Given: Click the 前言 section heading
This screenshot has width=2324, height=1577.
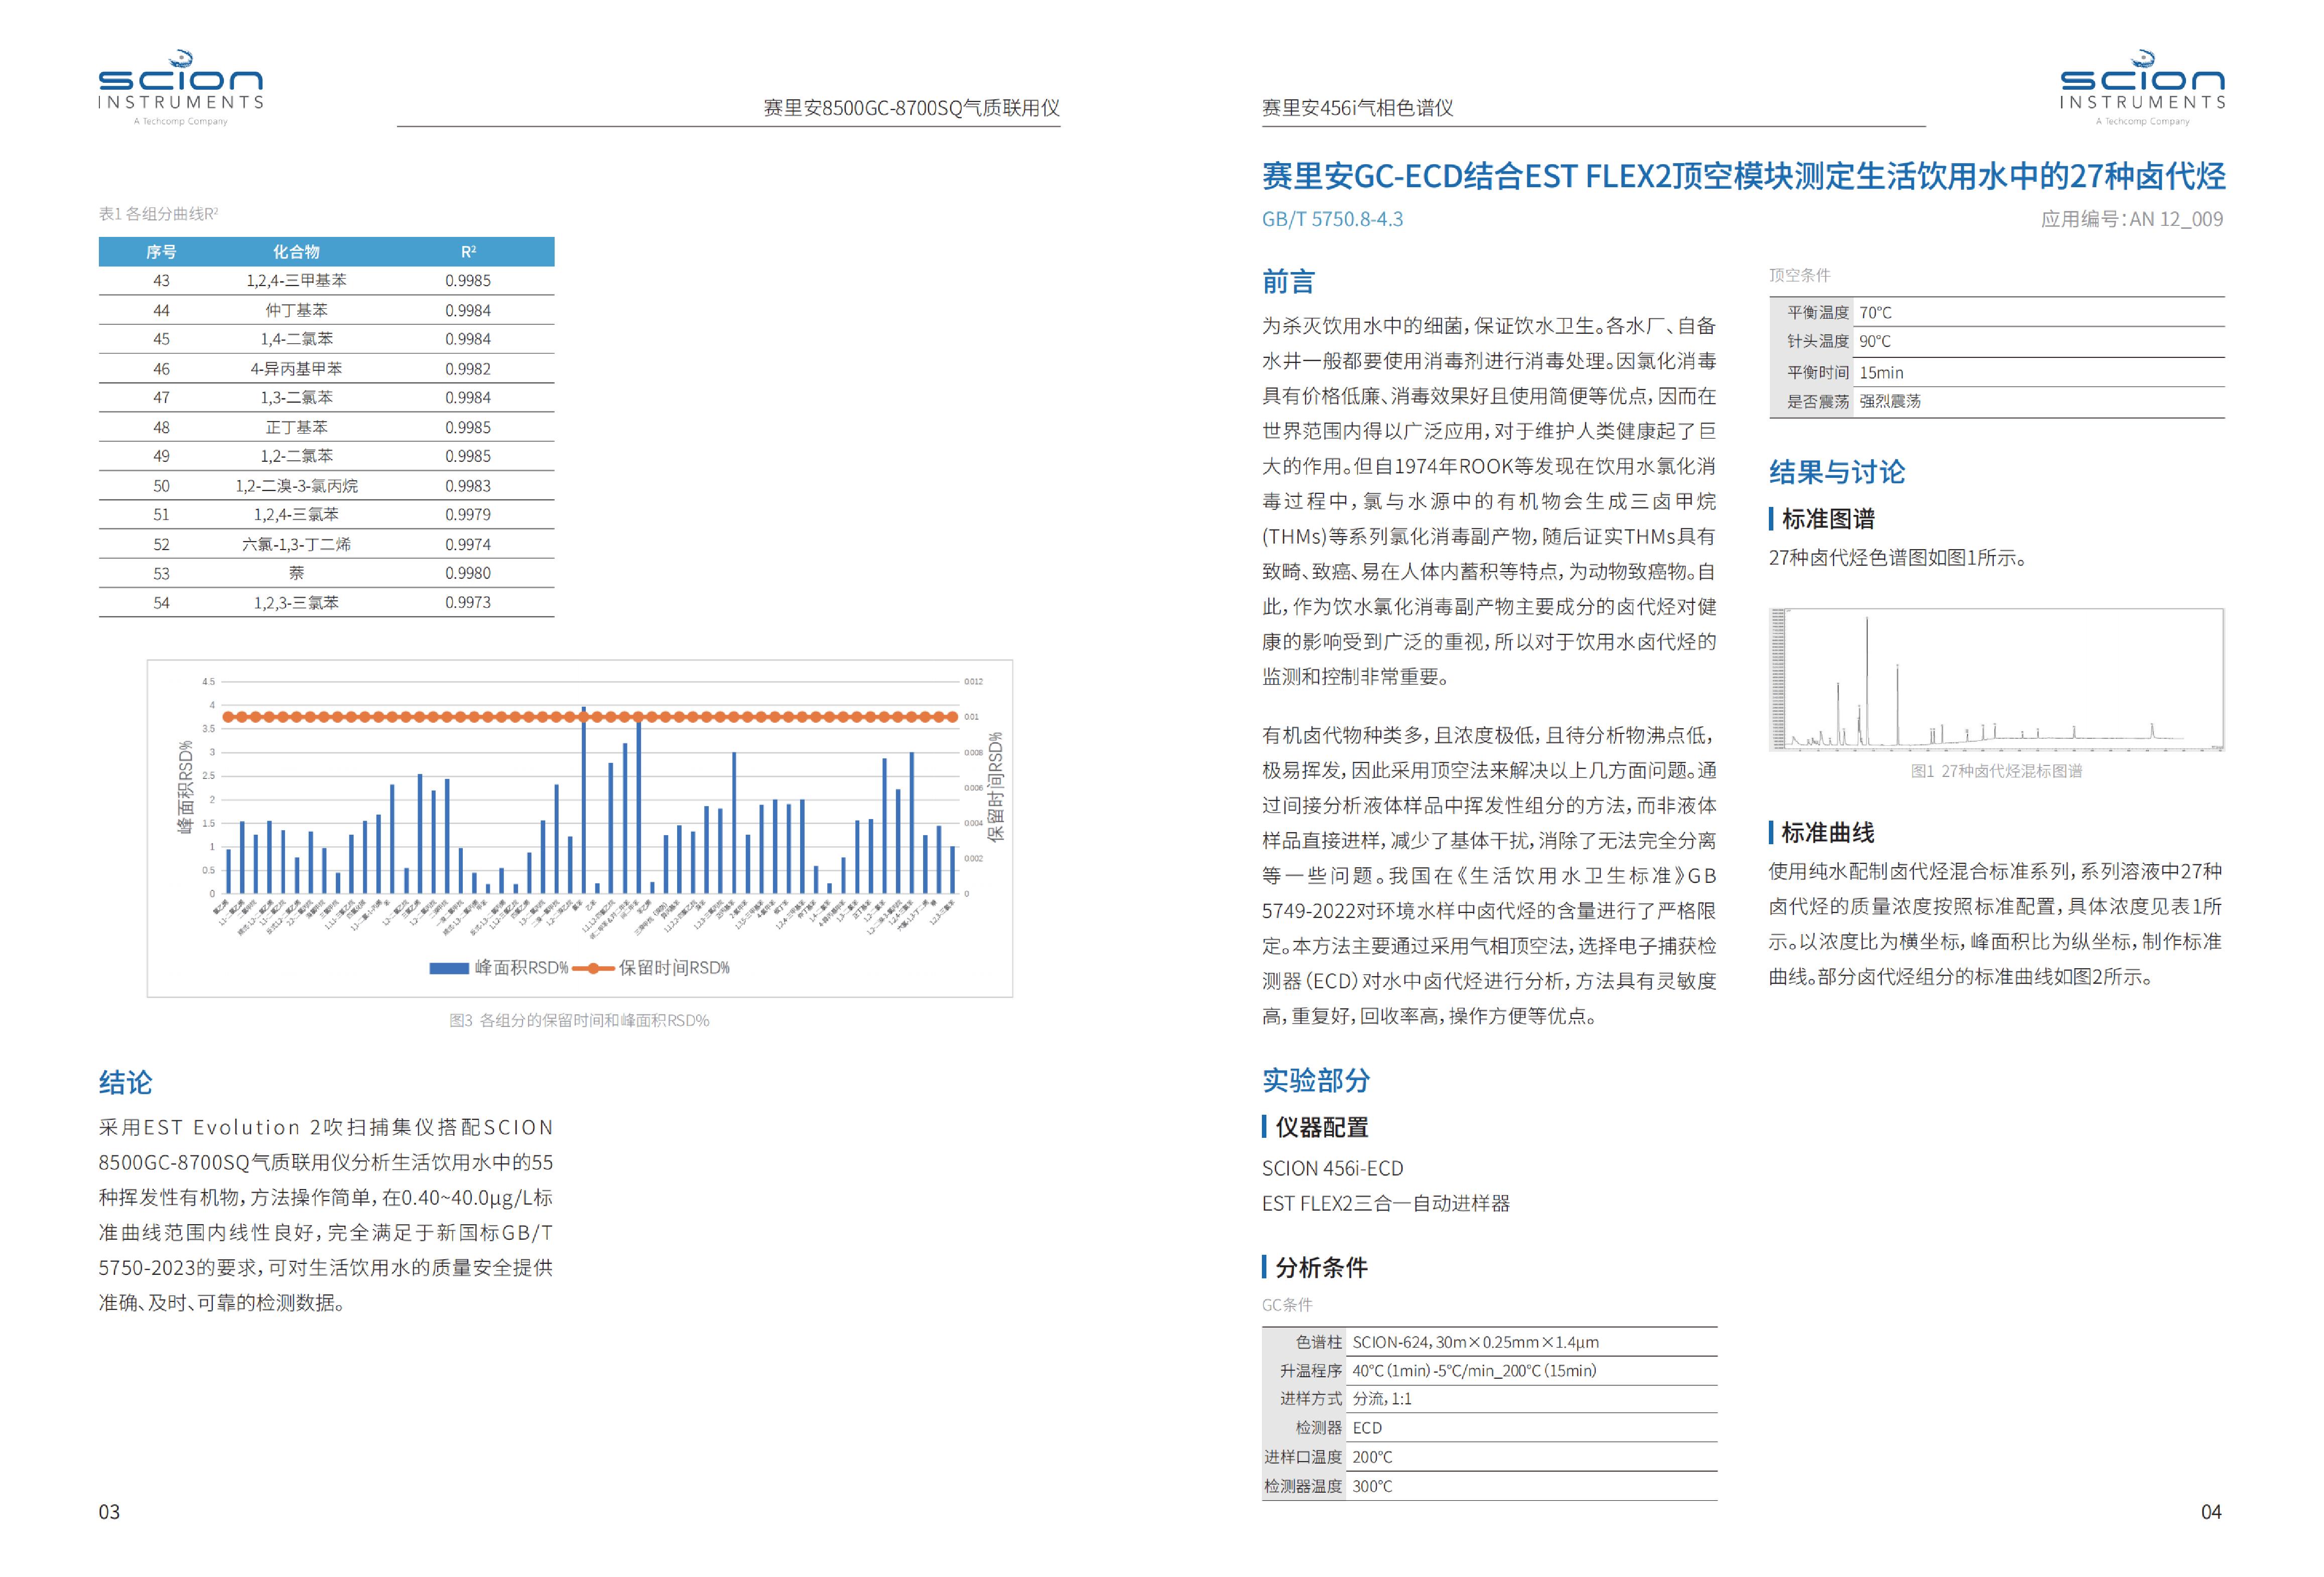Looking at the screenshot, I should [1288, 282].
